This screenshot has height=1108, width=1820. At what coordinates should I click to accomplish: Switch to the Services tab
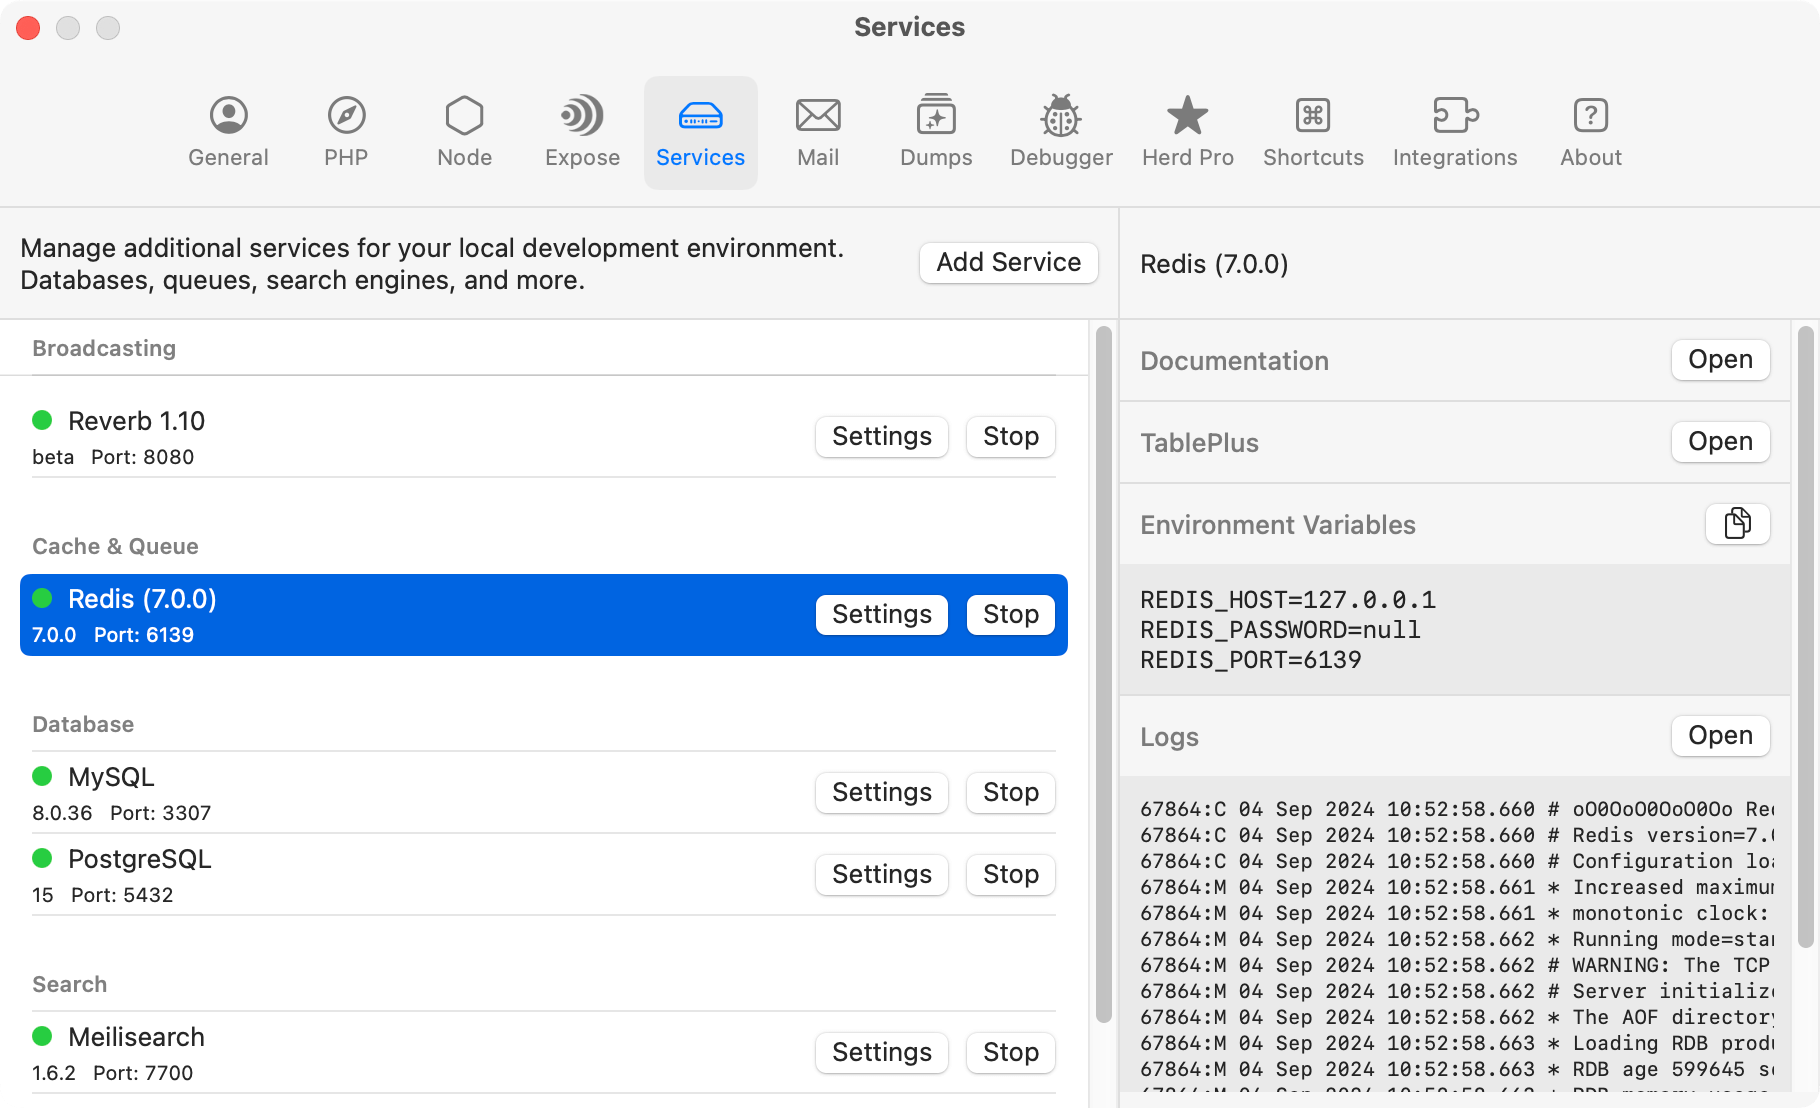(x=700, y=130)
